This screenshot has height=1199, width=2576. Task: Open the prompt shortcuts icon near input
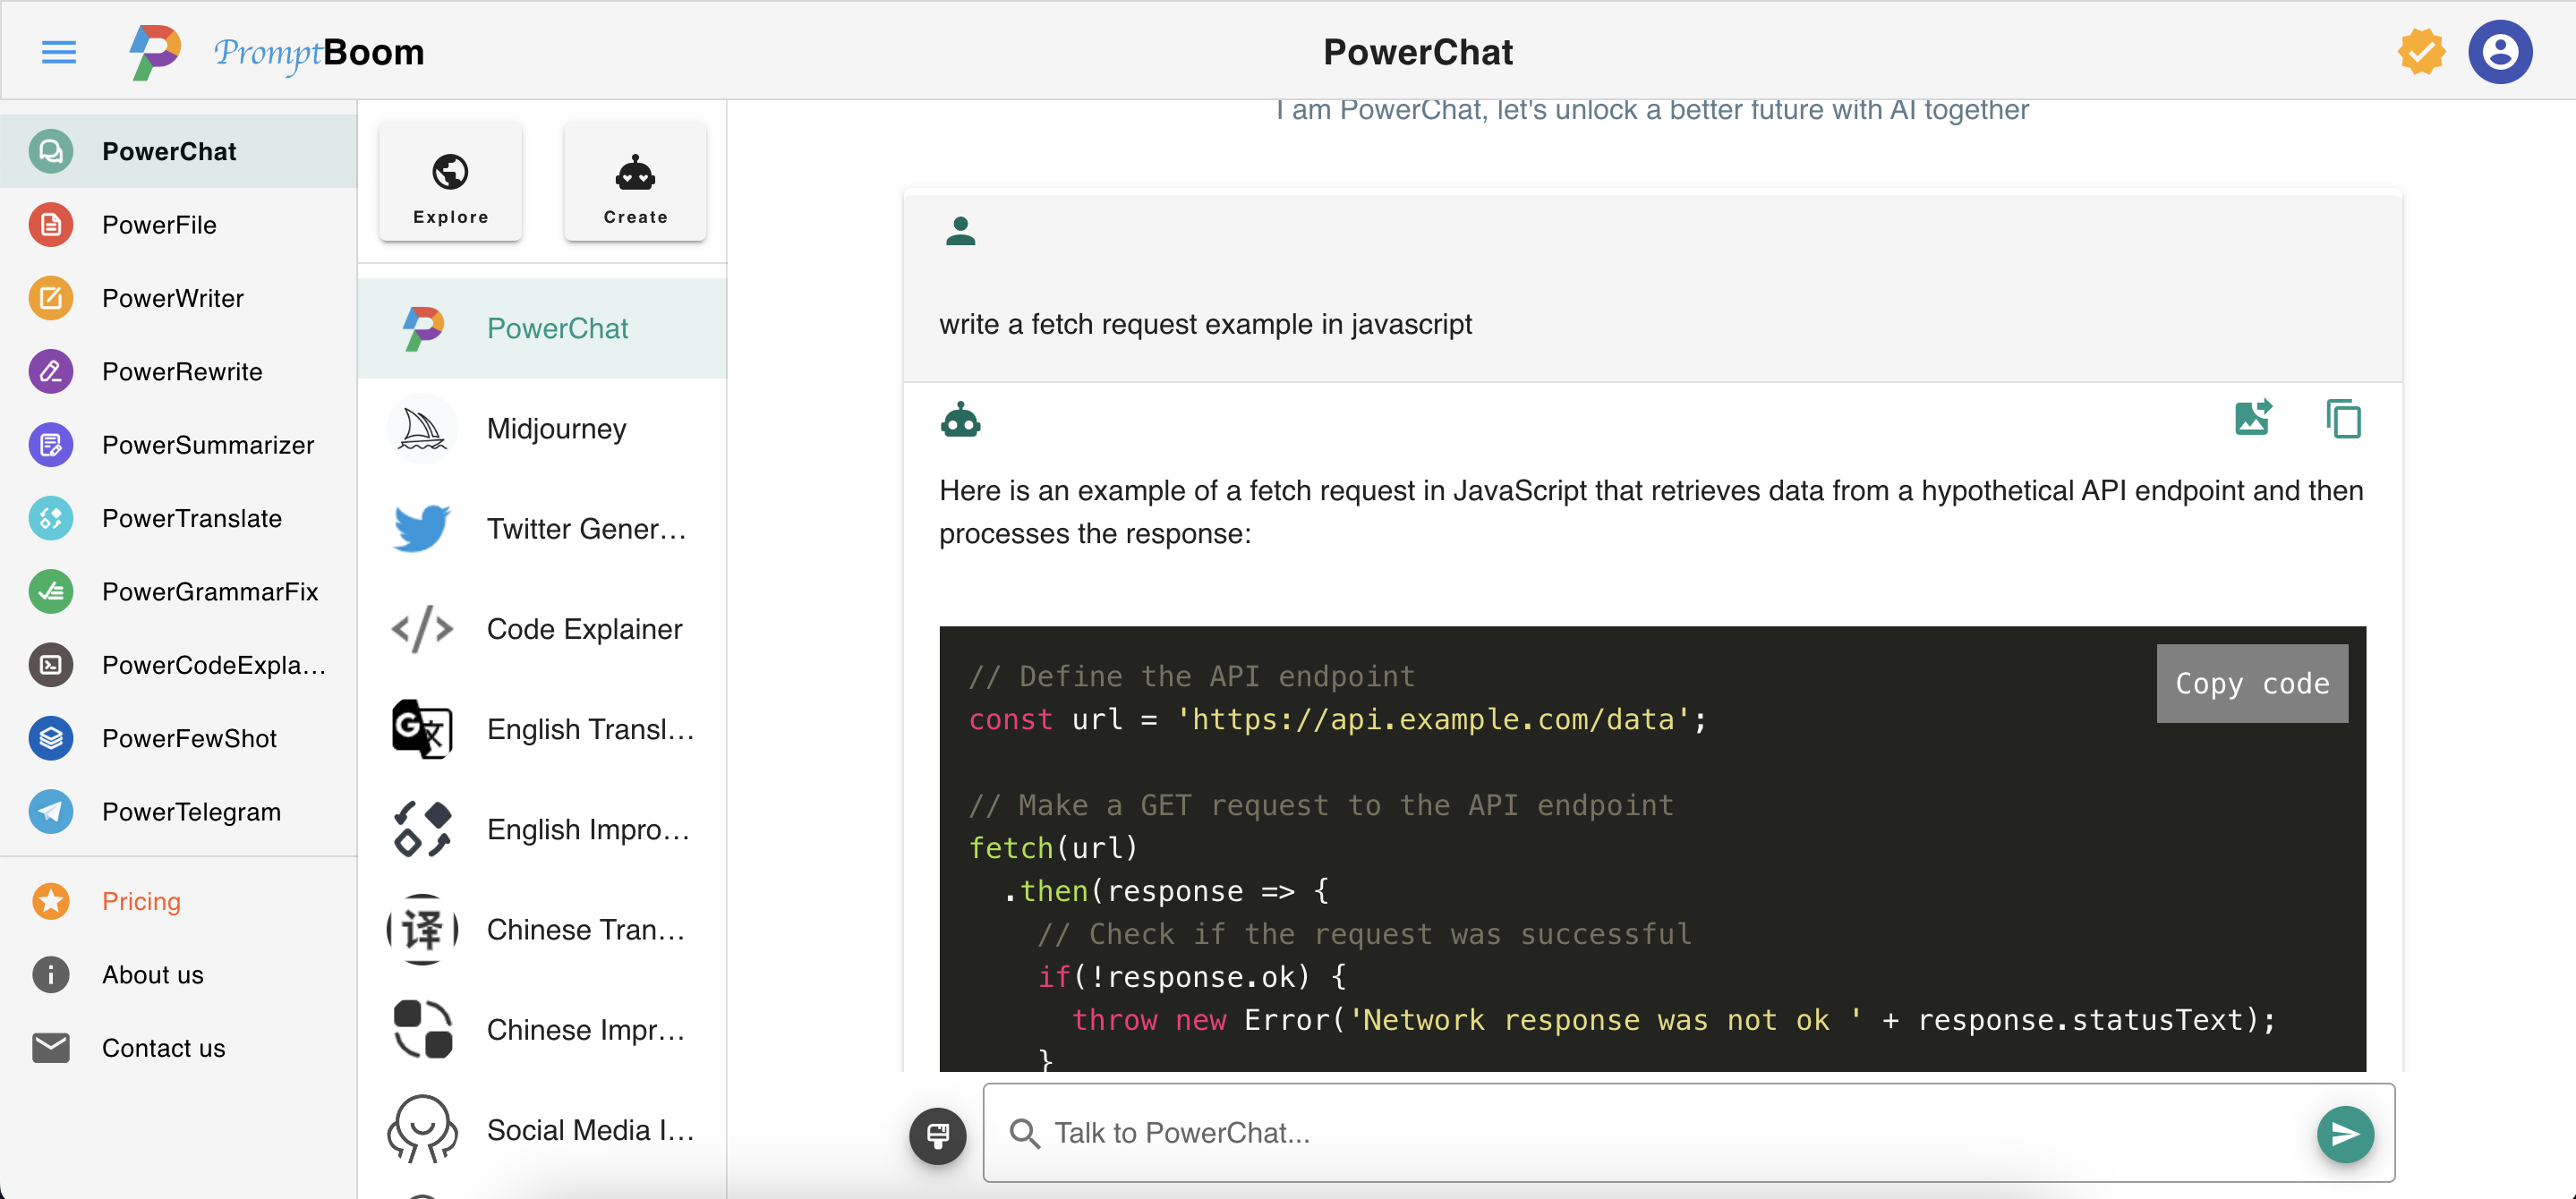(x=937, y=1135)
